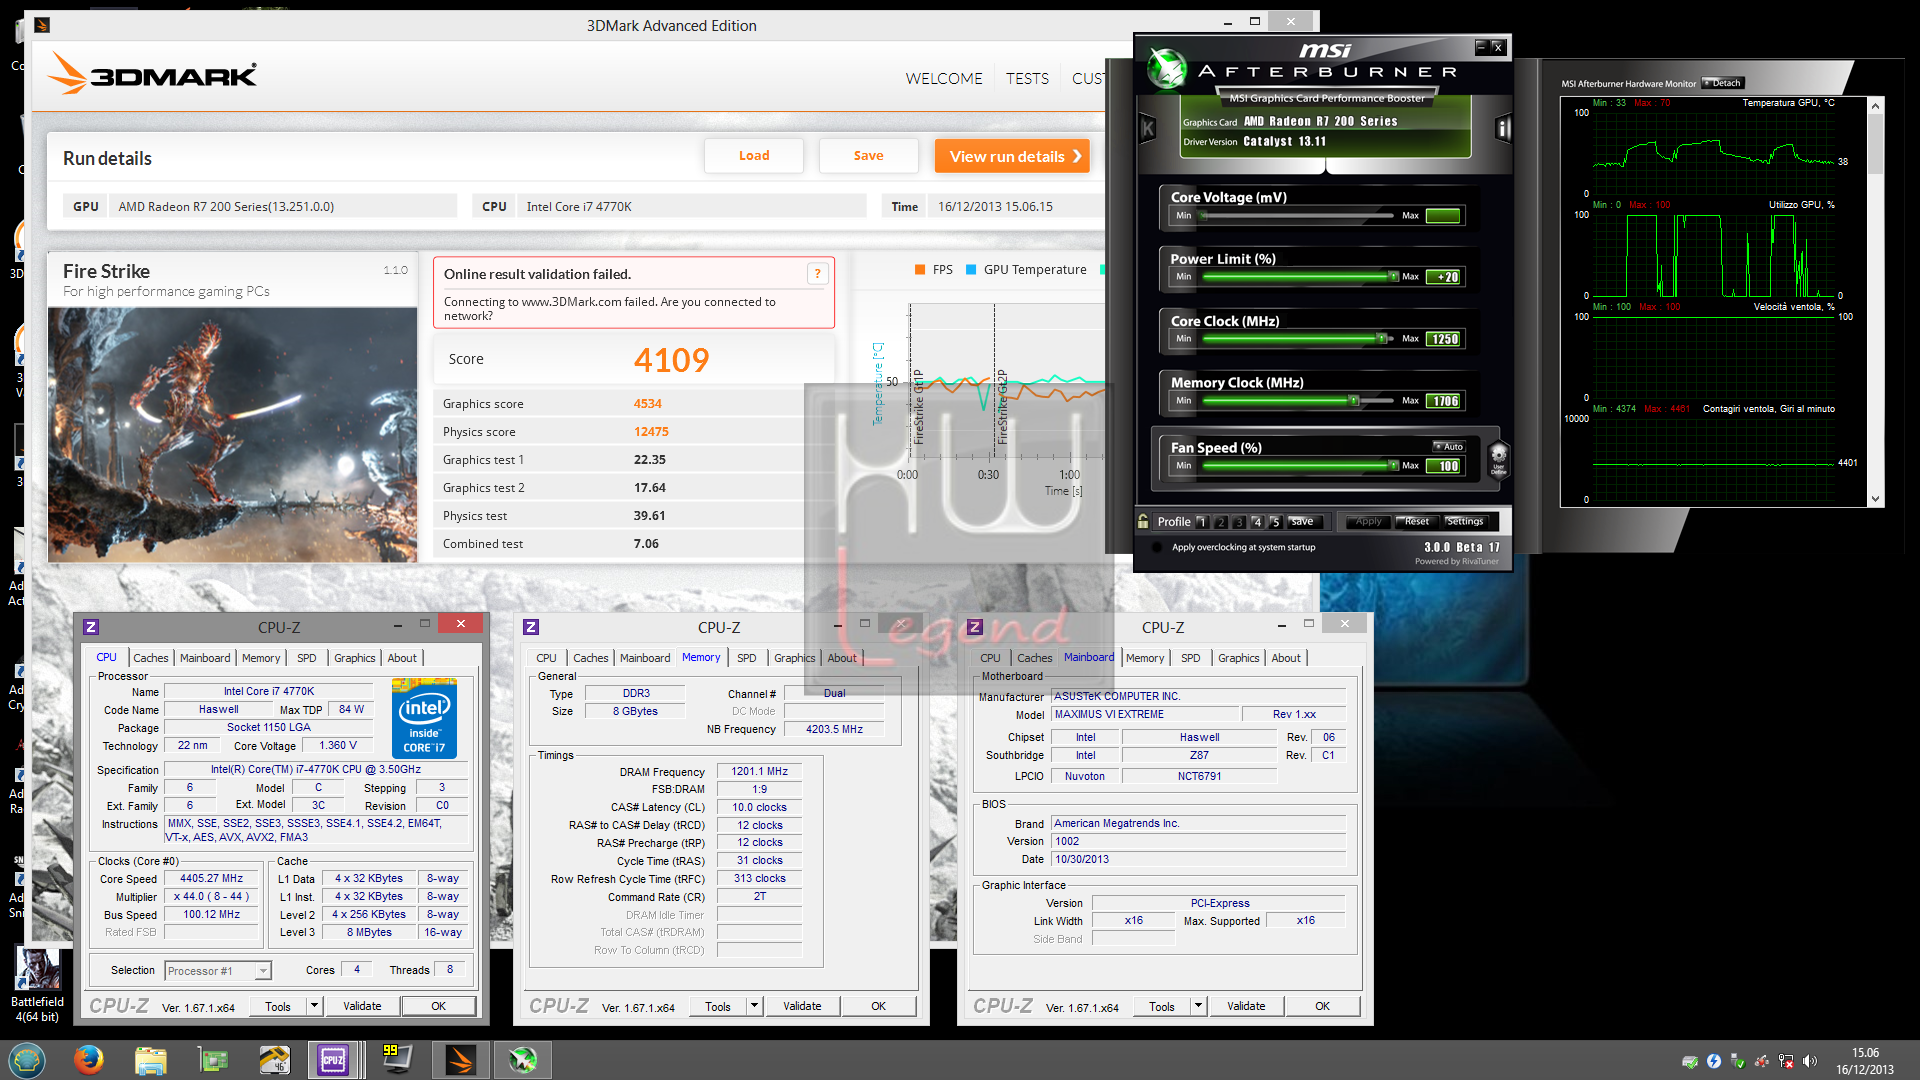
Task: Select Afterburner profile slot 3
Action: point(1239,522)
